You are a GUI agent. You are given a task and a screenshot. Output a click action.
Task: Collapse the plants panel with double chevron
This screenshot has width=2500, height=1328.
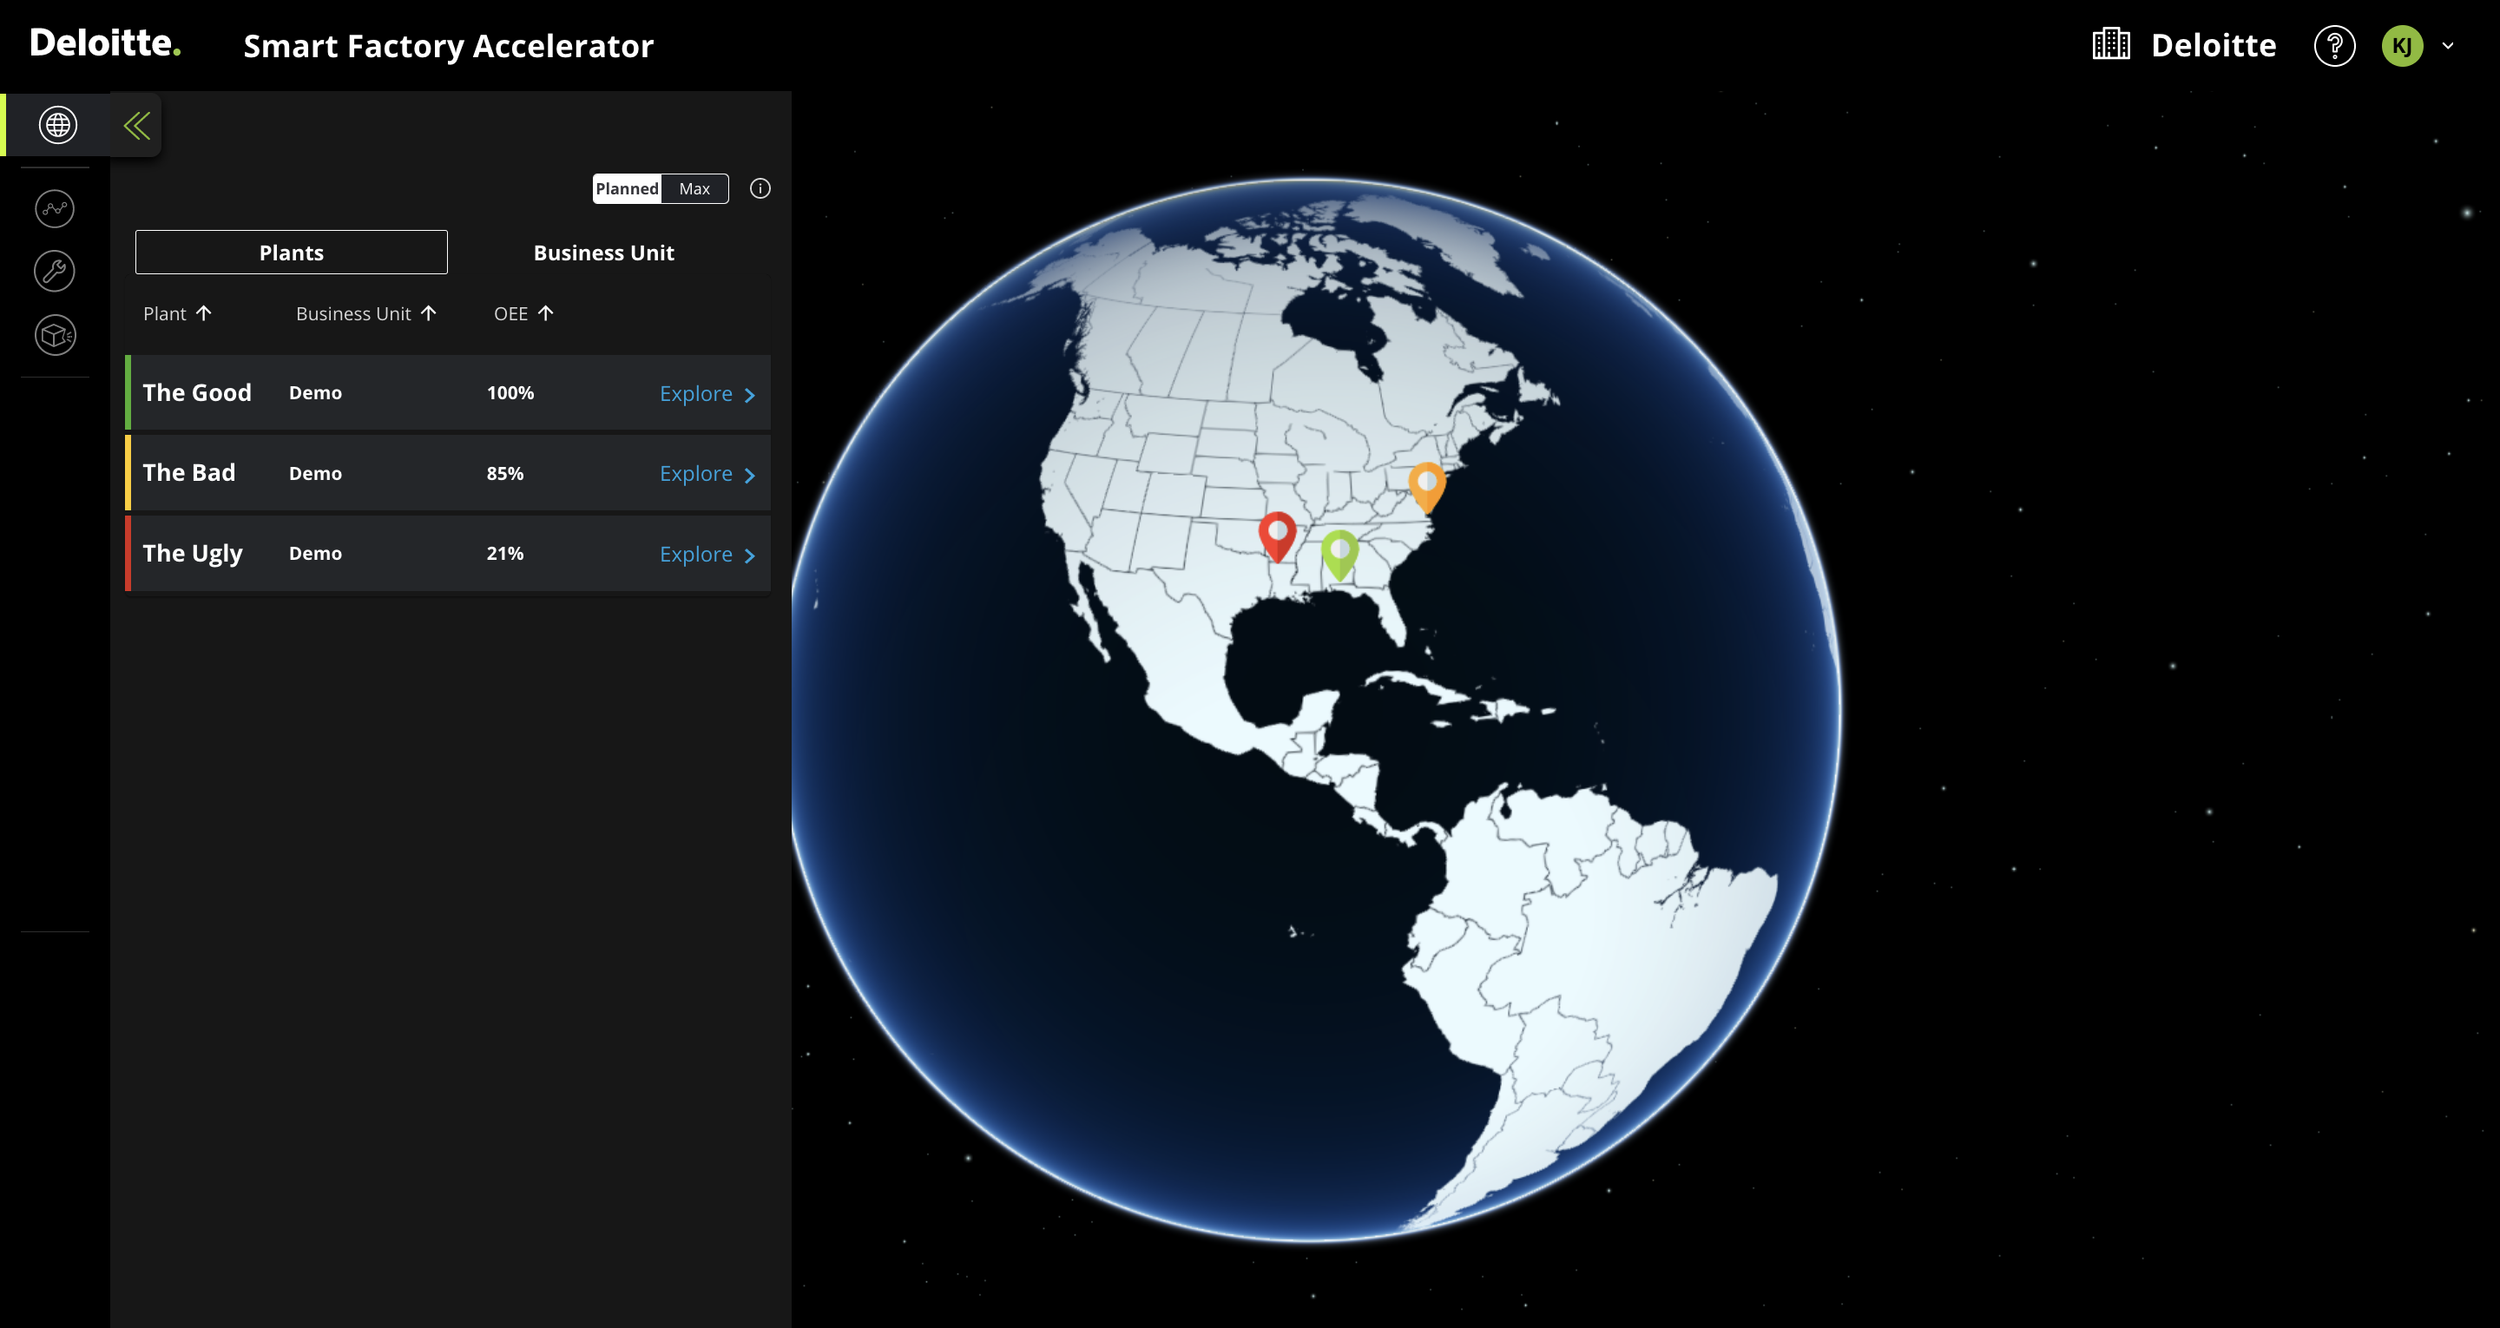point(137,126)
